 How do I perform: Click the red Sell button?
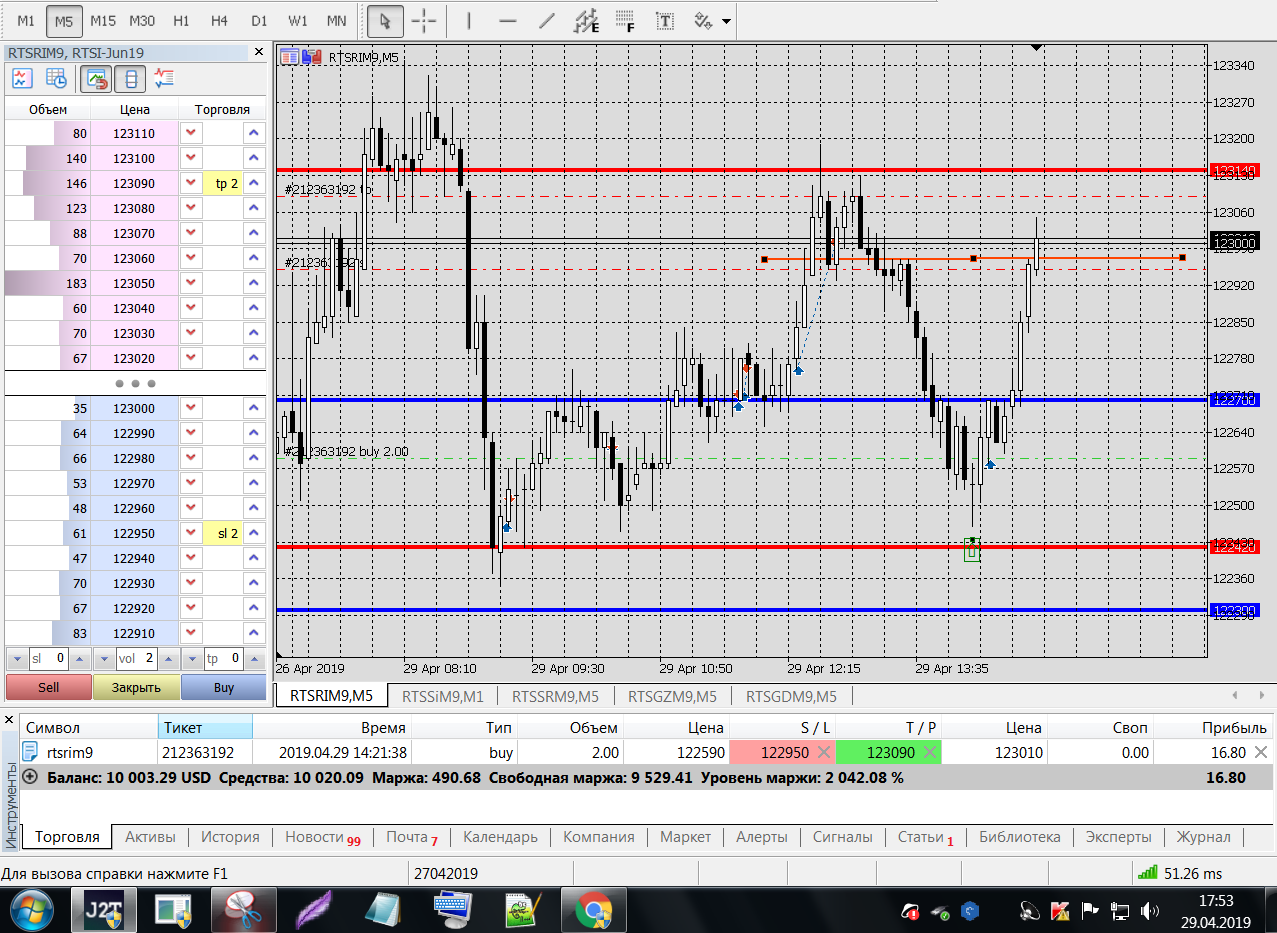click(48, 687)
